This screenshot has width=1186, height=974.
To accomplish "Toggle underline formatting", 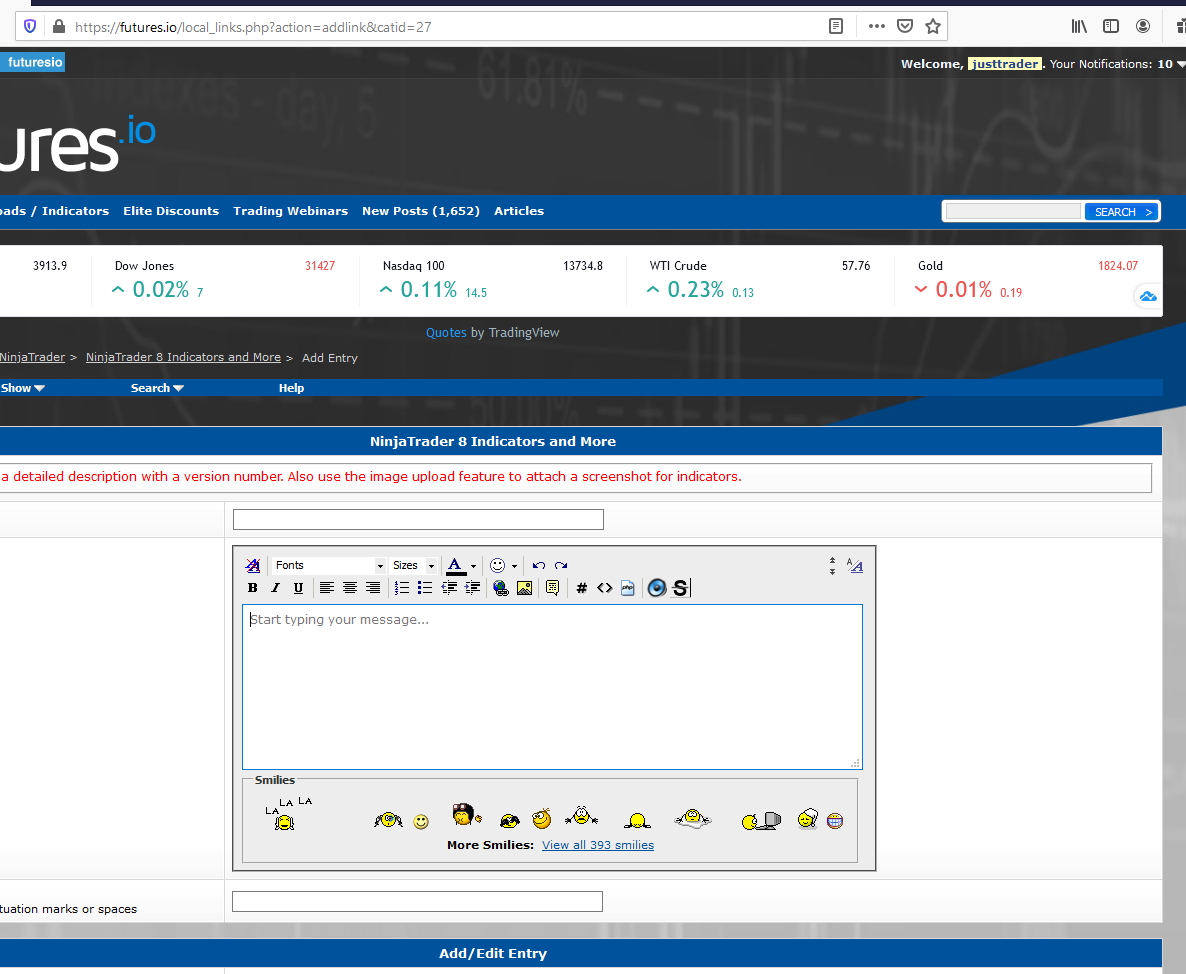I will [x=298, y=588].
